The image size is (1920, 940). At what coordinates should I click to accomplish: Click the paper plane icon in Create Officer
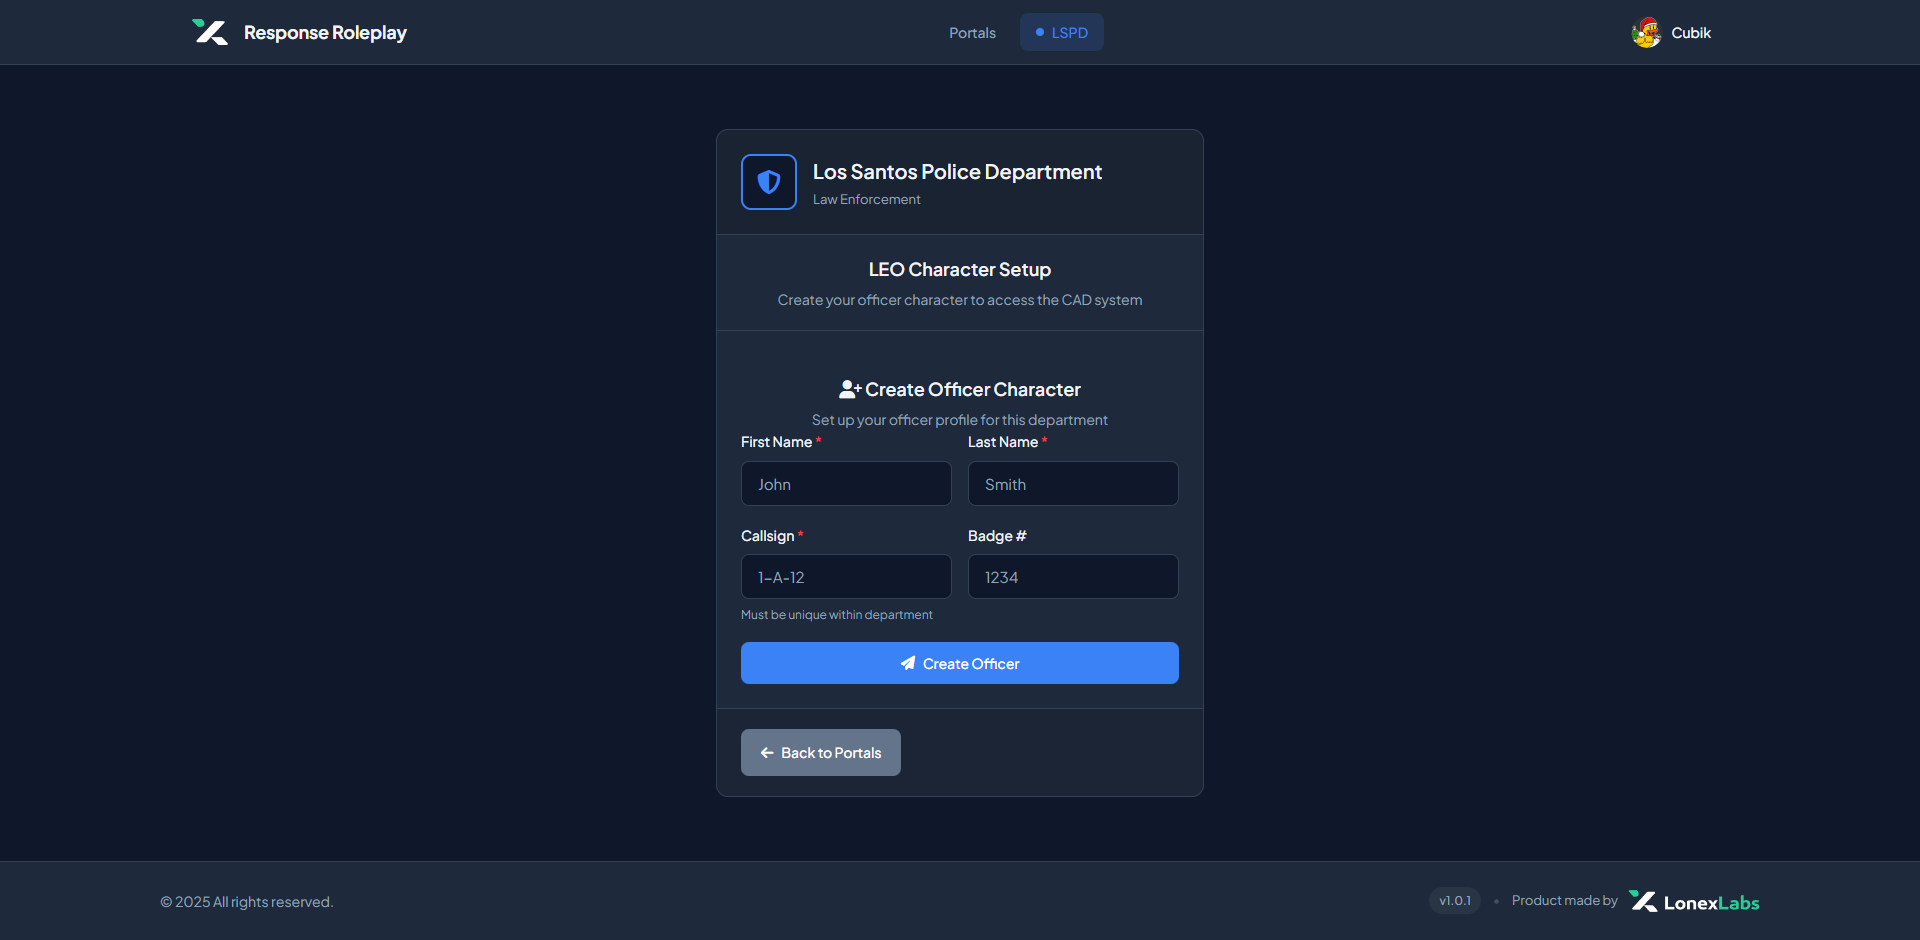pyautogui.click(x=908, y=663)
